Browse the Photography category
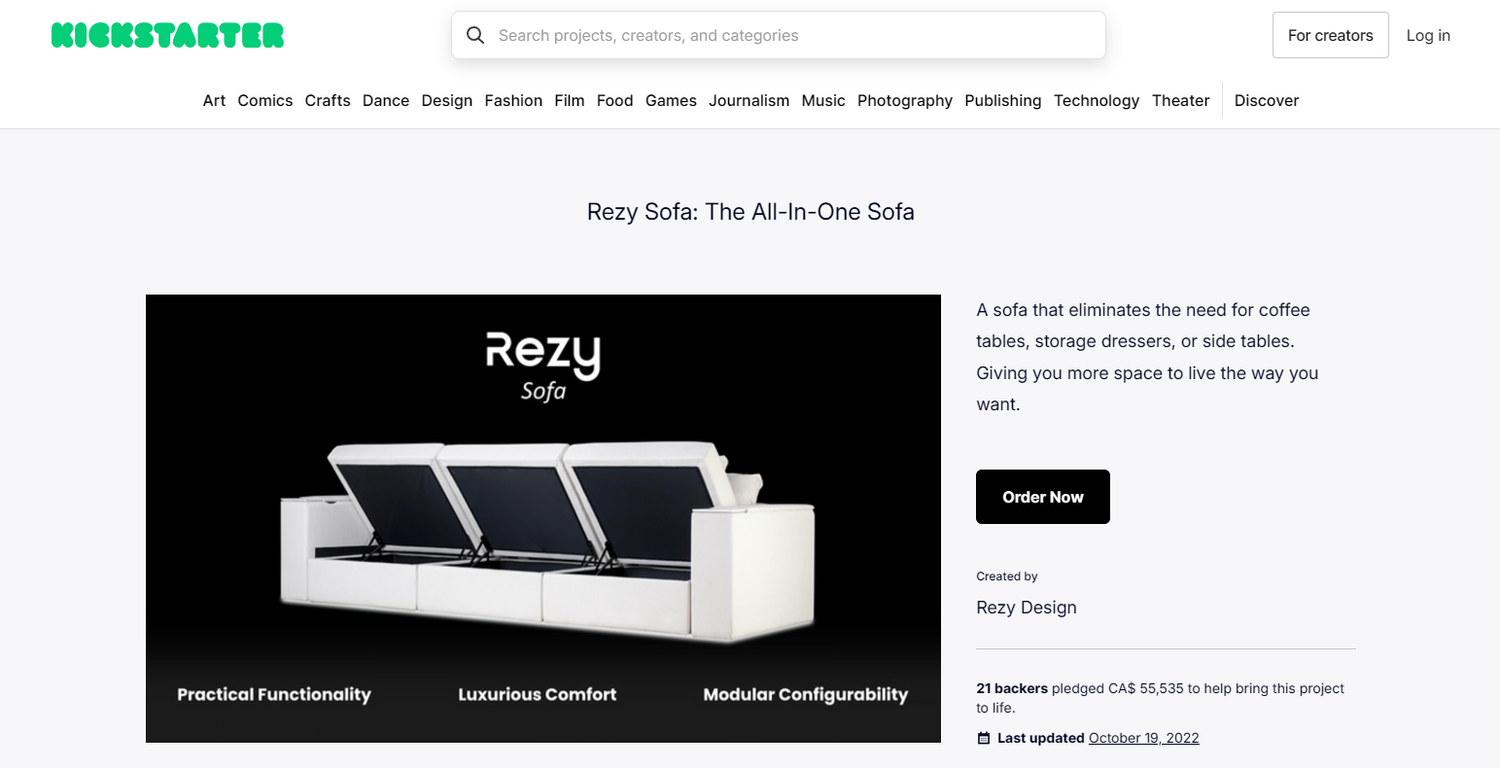This screenshot has height=768, width=1500. click(x=905, y=100)
